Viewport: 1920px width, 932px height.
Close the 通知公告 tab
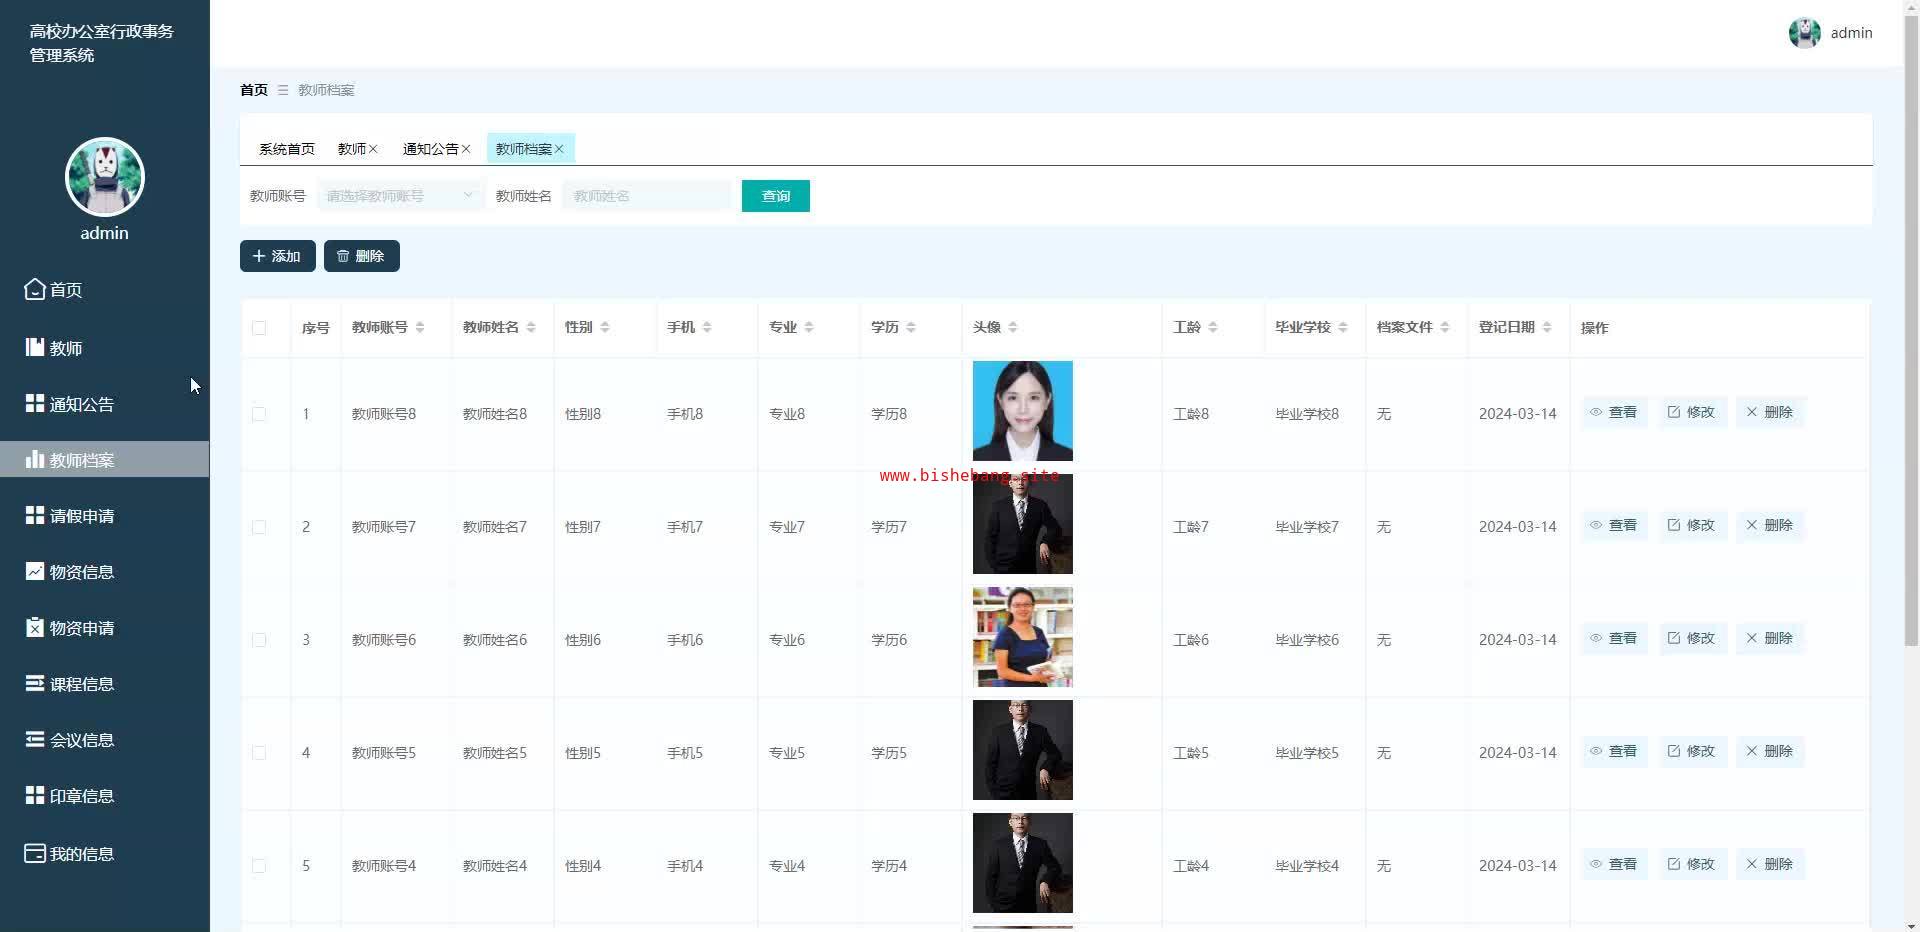[466, 149]
